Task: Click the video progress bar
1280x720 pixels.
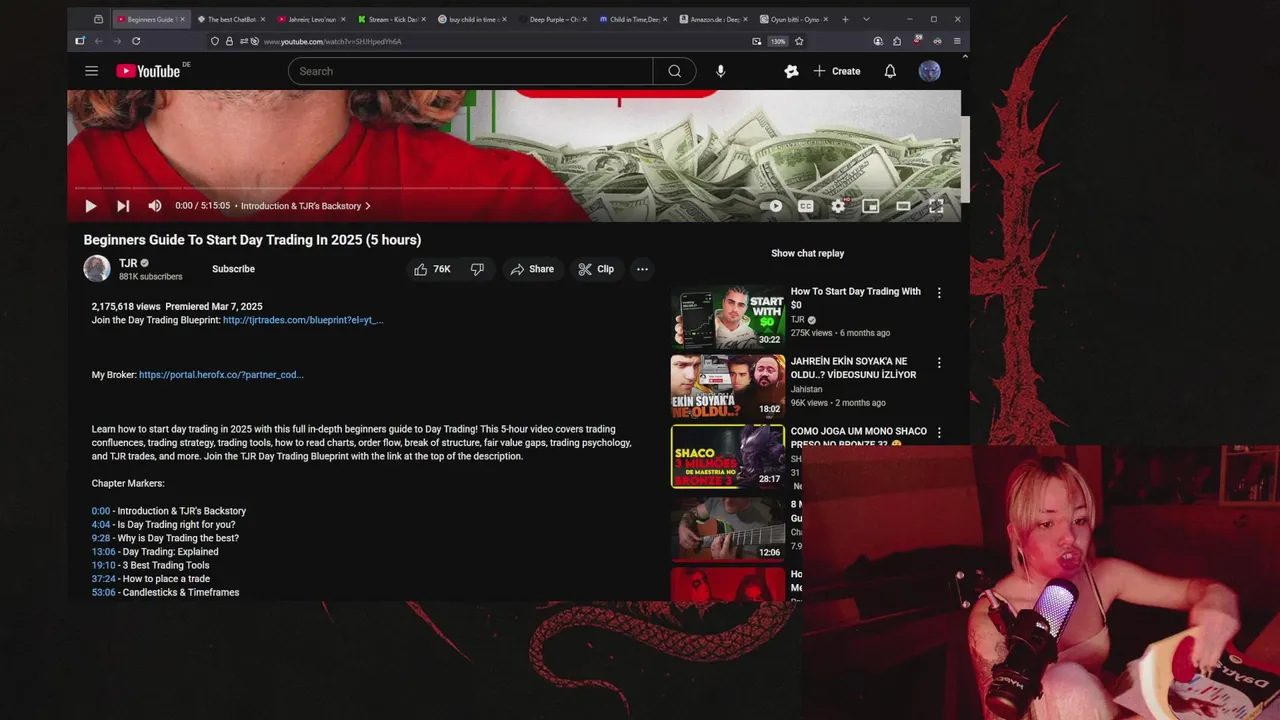Action: pyautogui.click(x=516, y=187)
